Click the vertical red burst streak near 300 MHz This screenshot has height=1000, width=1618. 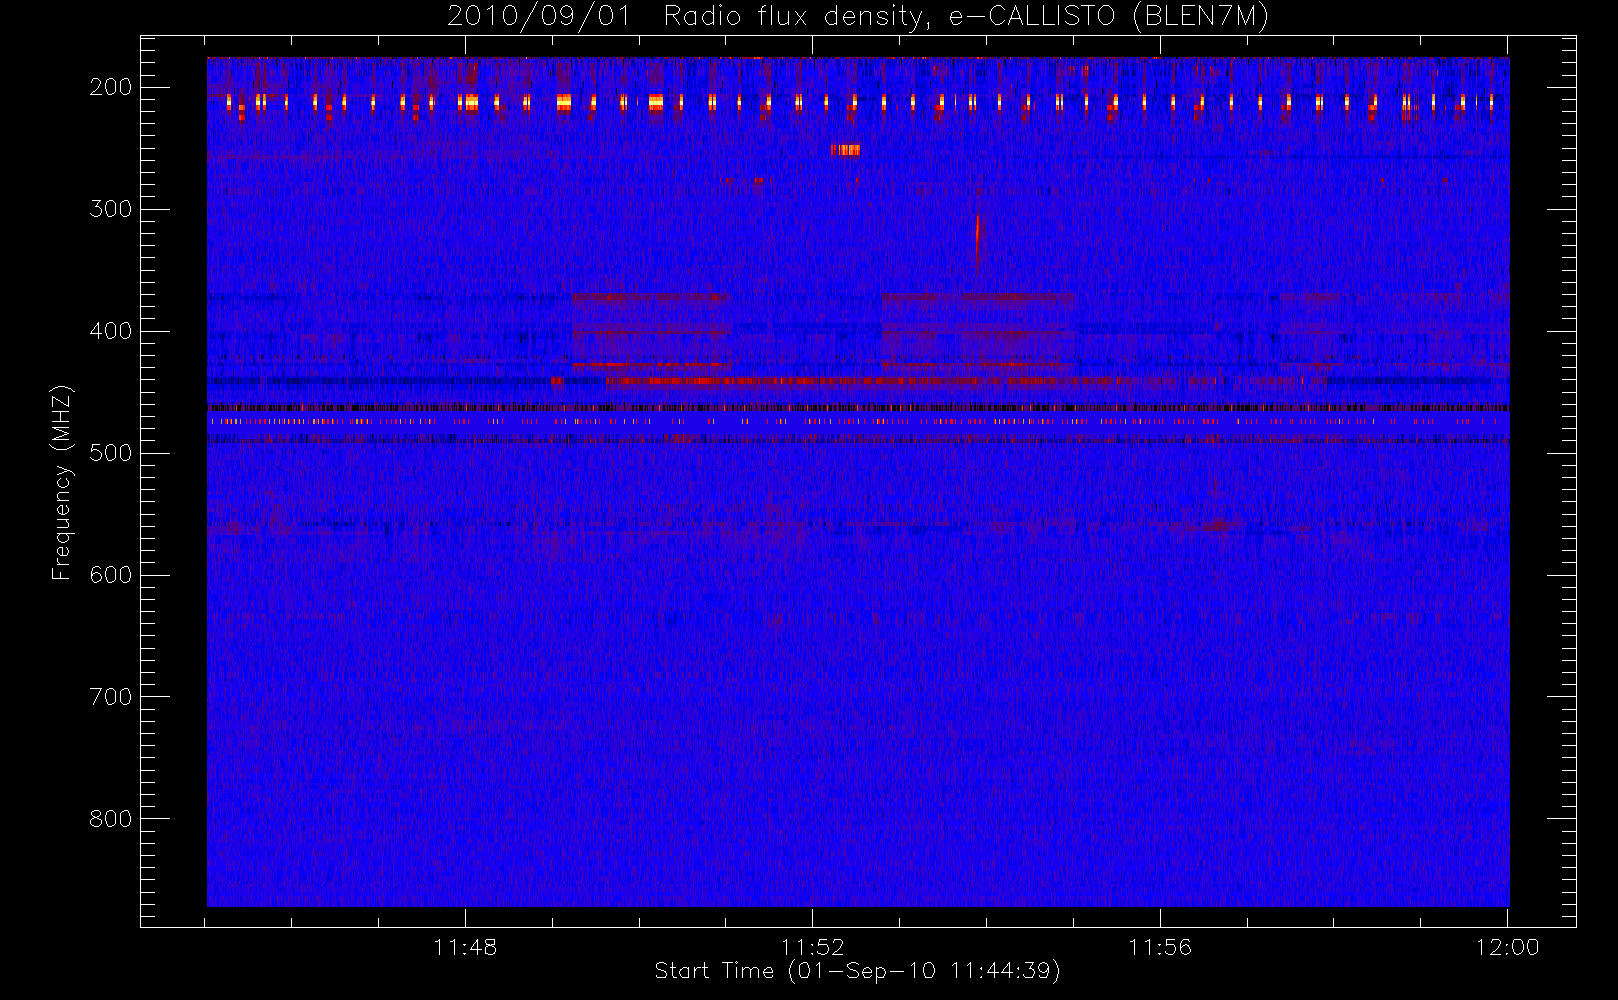[977, 240]
